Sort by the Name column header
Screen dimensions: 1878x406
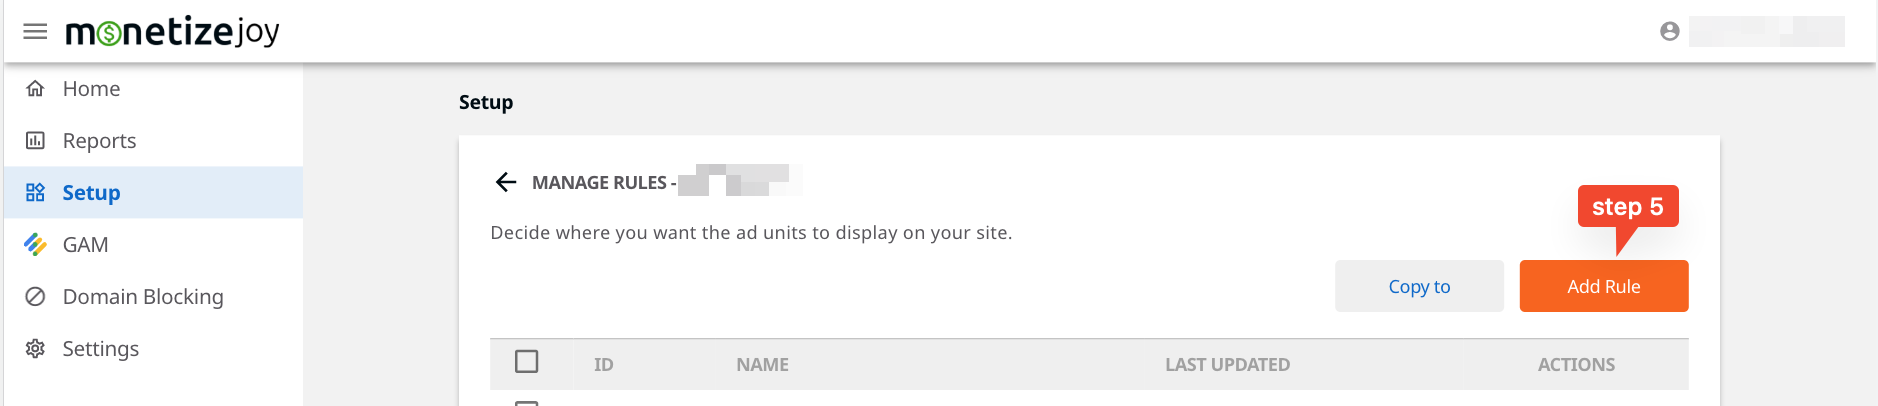click(x=762, y=365)
